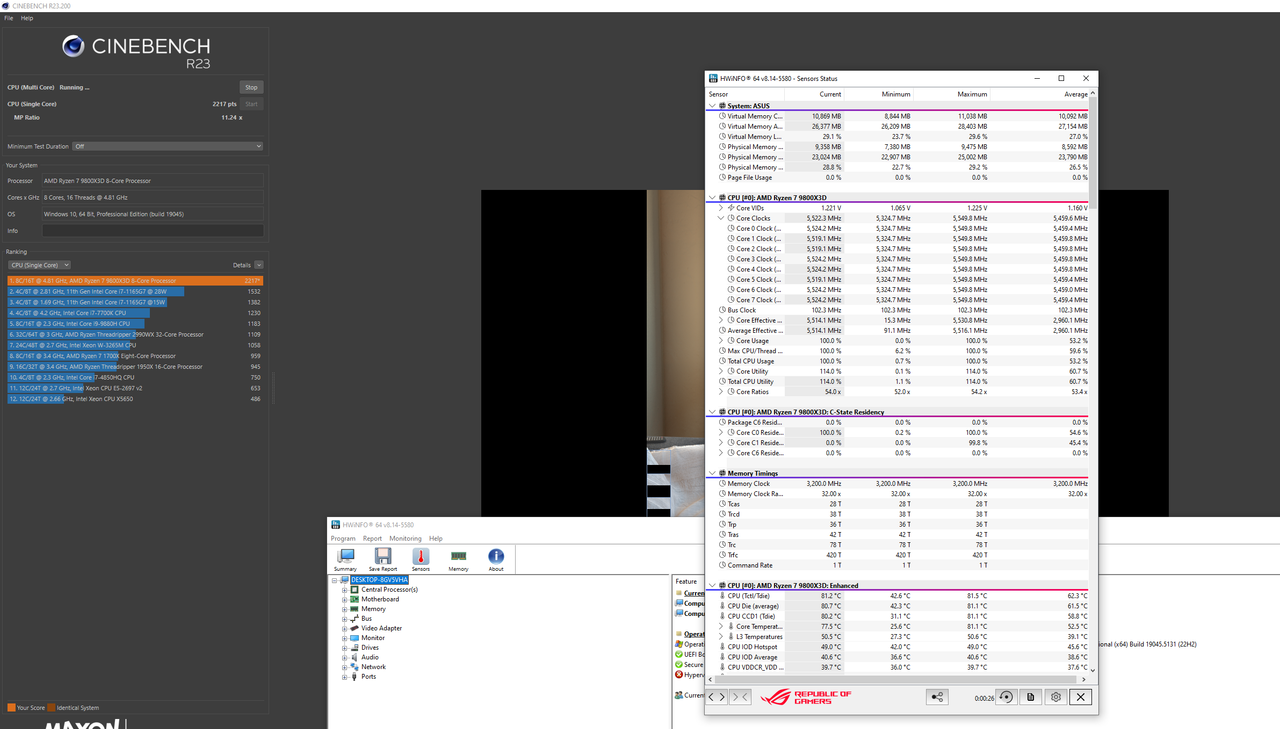Collapse the Core Clocks sensor group

click(x=722, y=218)
